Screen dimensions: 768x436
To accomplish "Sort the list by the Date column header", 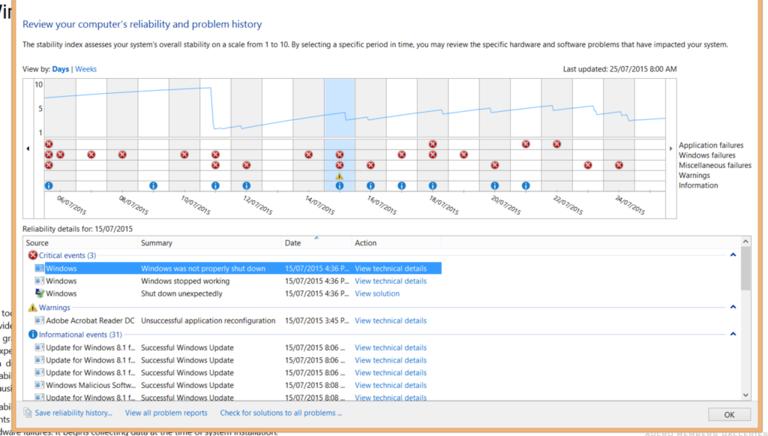I will point(292,243).
